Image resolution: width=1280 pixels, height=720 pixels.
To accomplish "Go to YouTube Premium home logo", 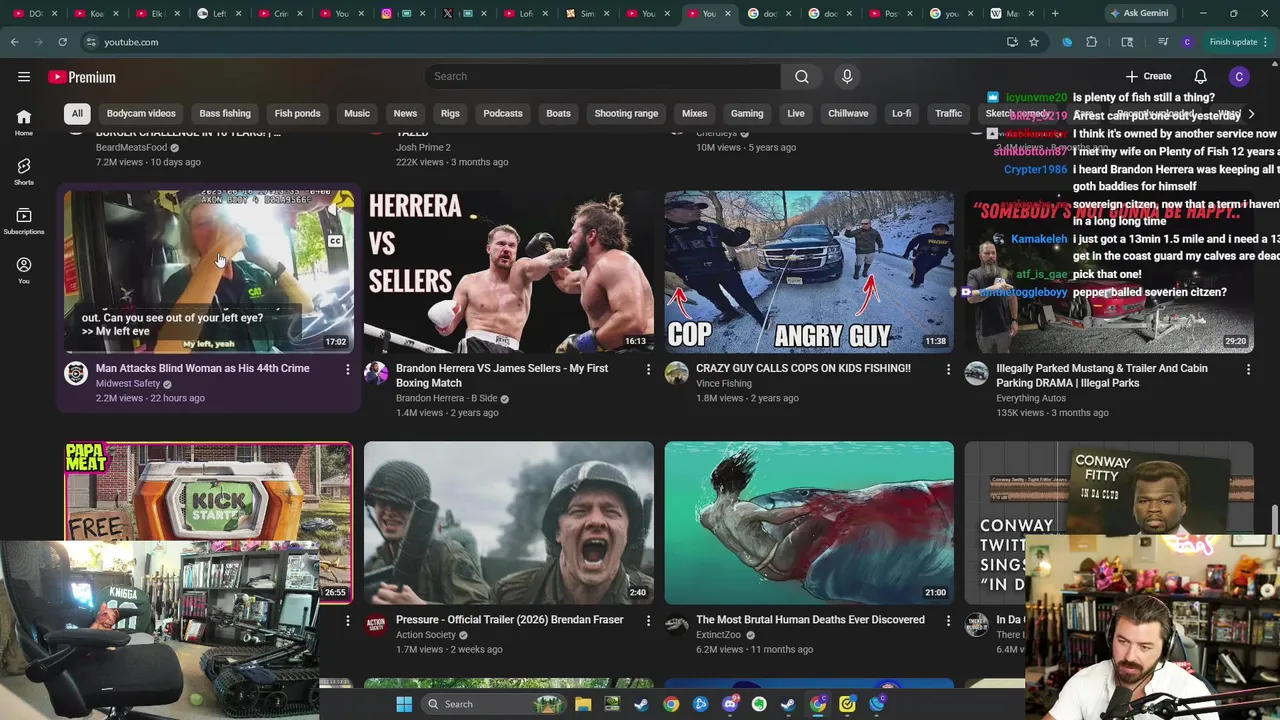I will click(x=82, y=77).
